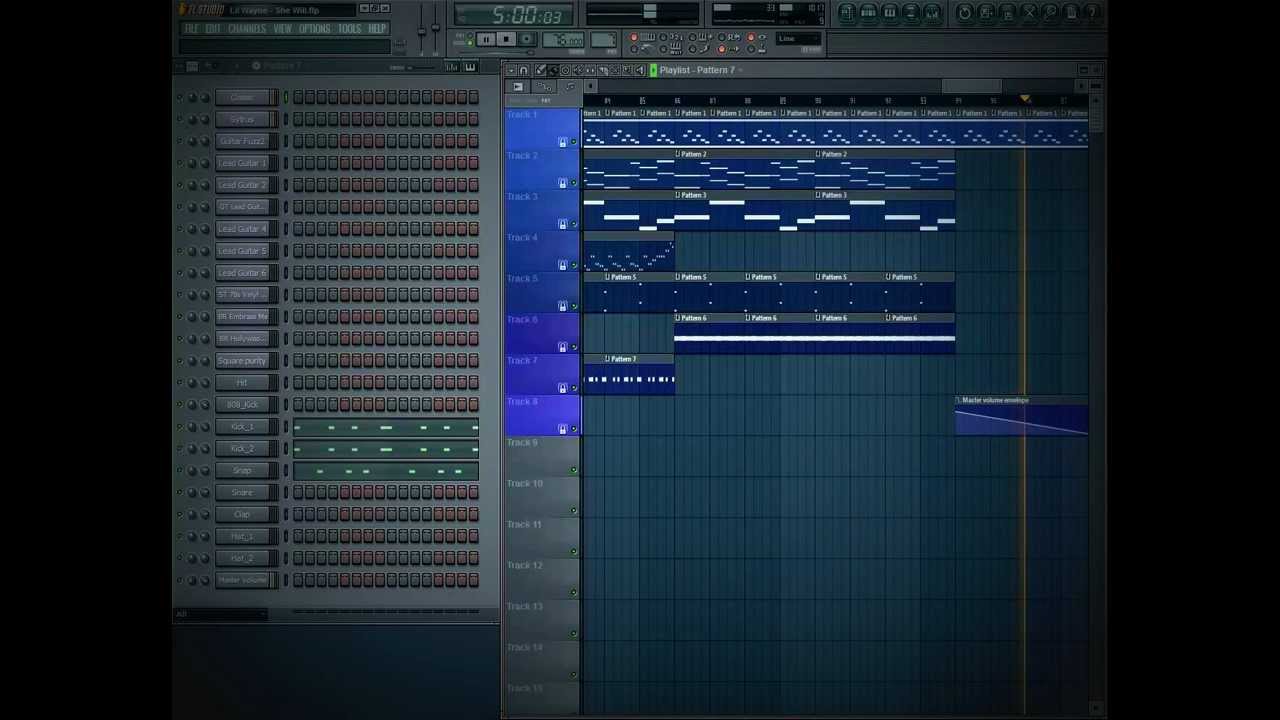This screenshot has width=1280, height=720.
Task: Select the Zoom tool in Playlist toolbar
Action: pos(627,70)
